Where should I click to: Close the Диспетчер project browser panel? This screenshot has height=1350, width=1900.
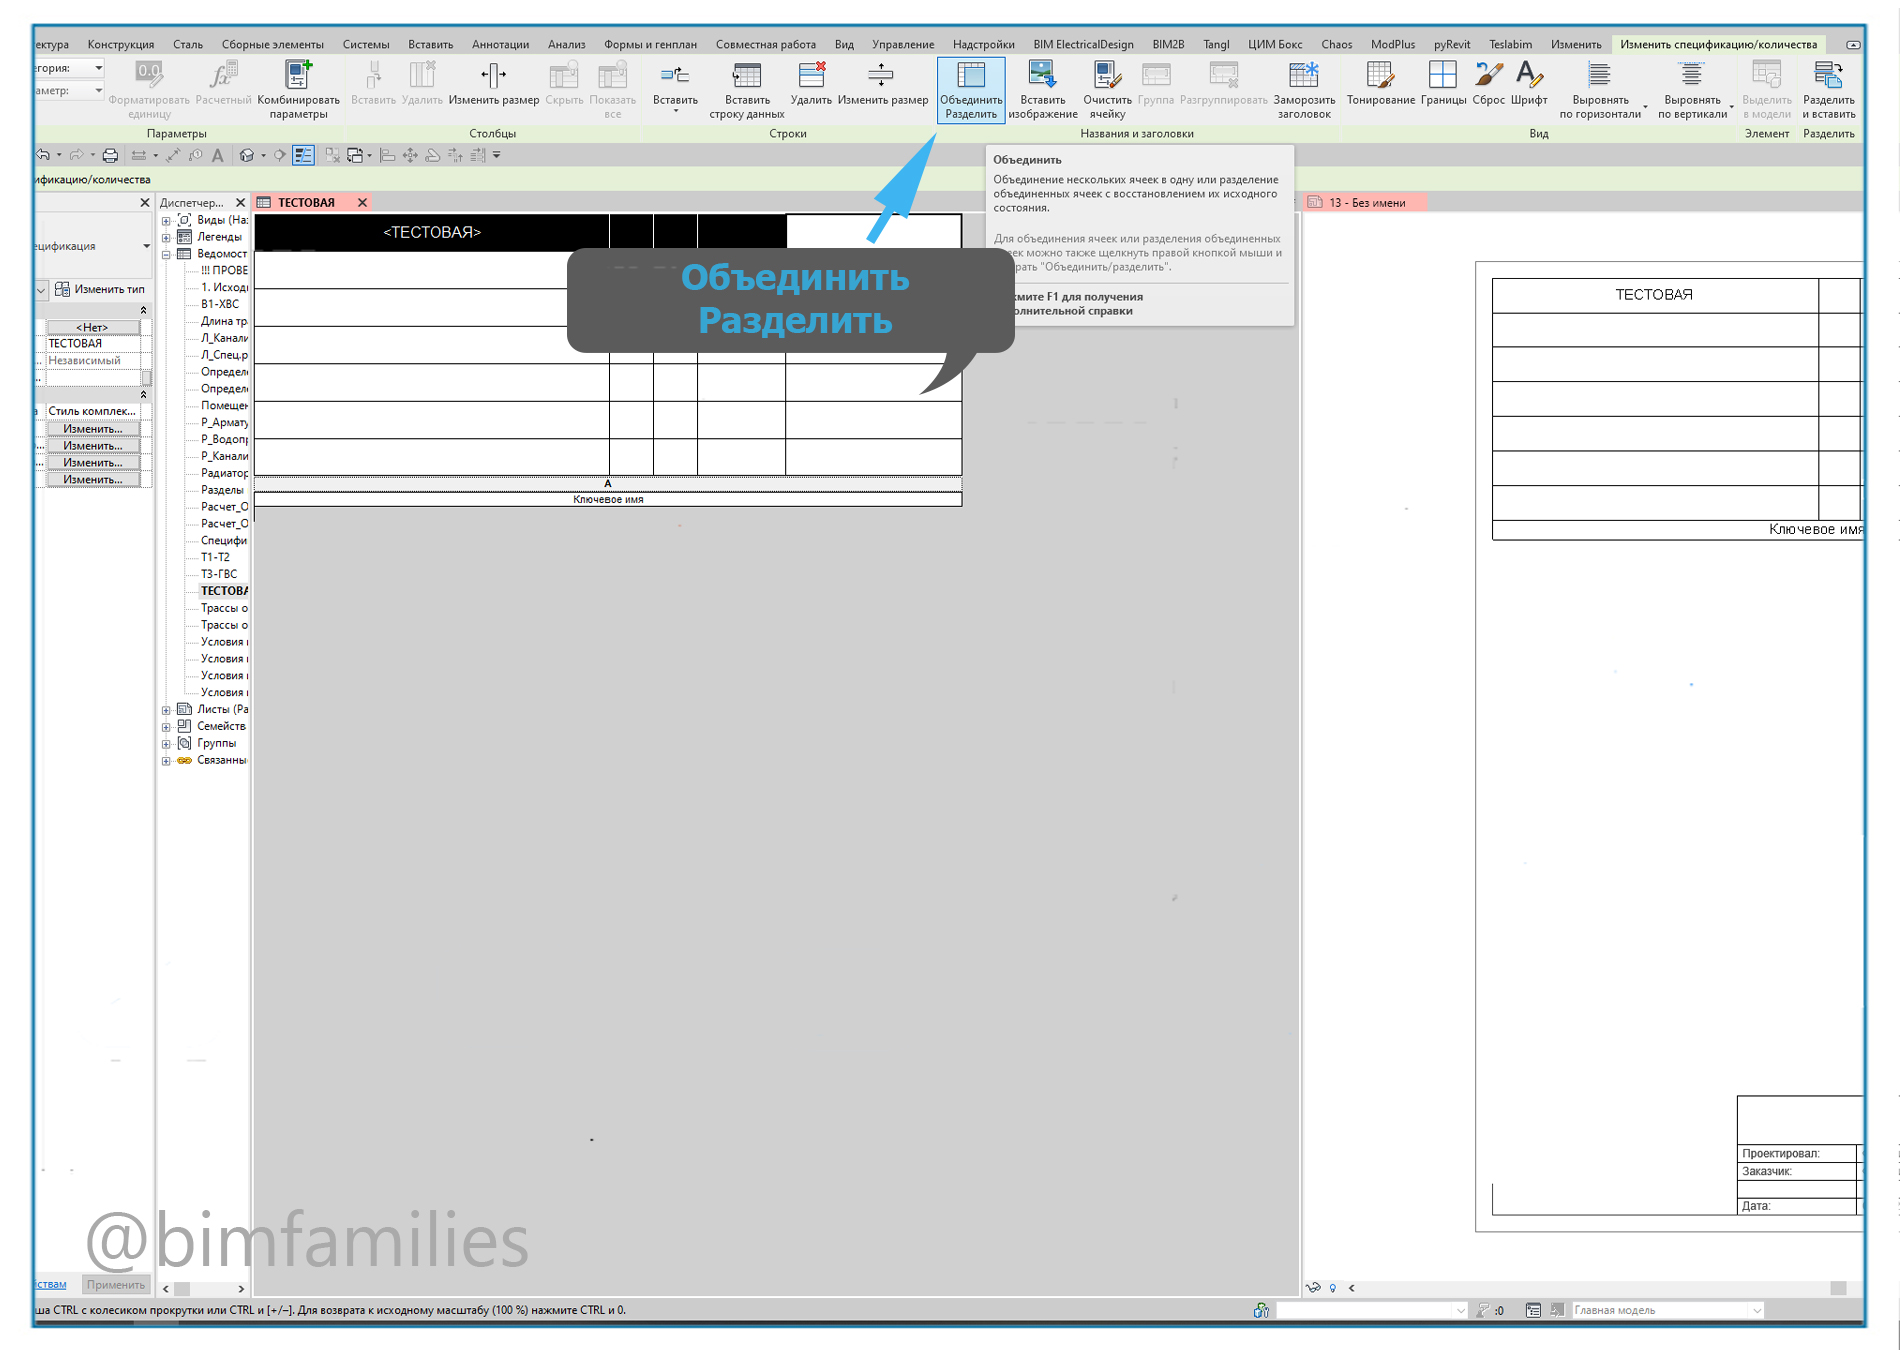tap(240, 203)
